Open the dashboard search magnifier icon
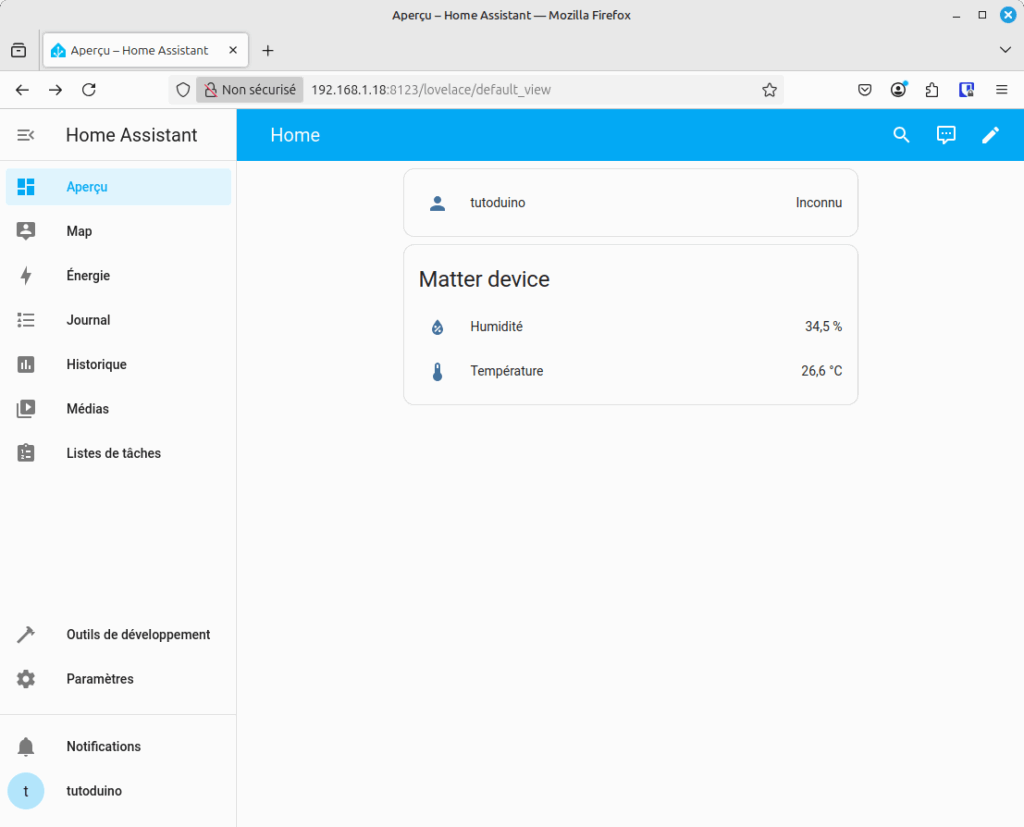 (901, 135)
